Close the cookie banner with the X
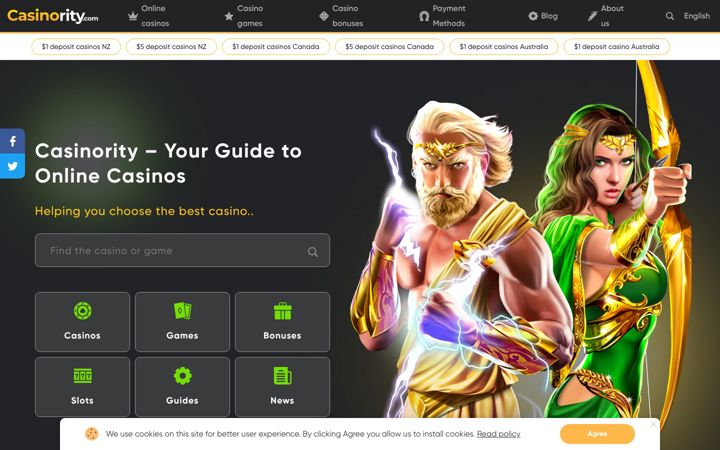 (653, 424)
